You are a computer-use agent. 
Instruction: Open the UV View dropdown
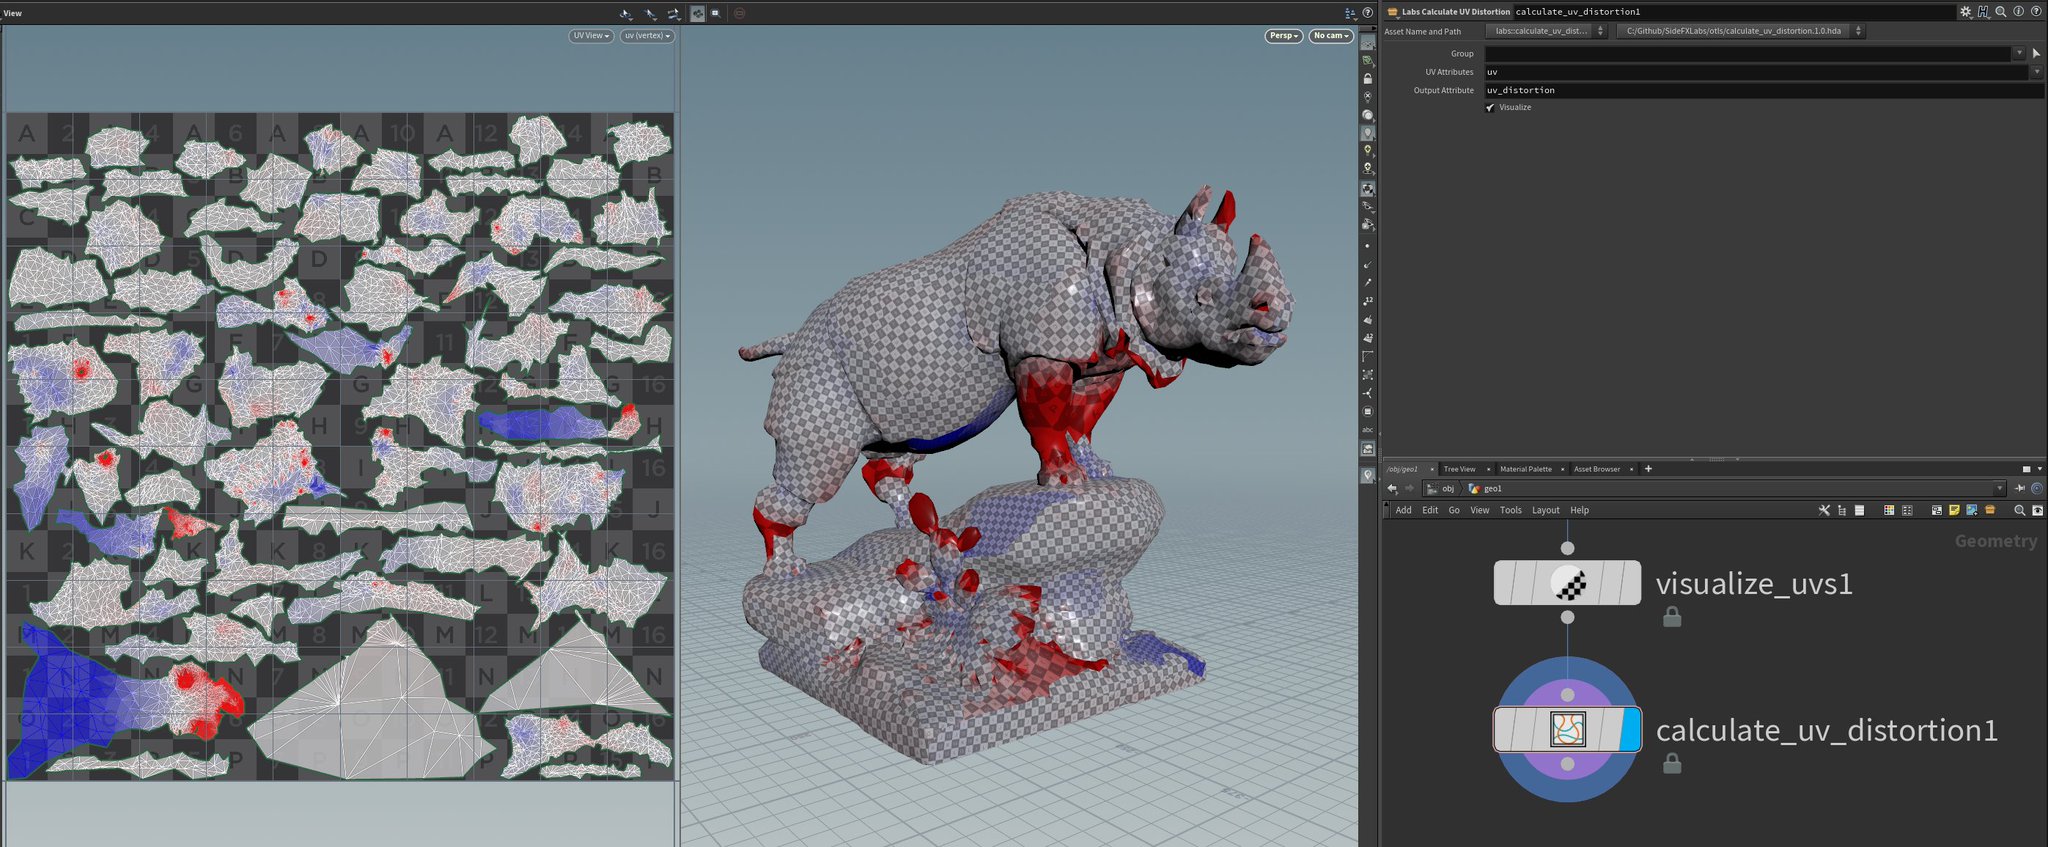[x=591, y=35]
